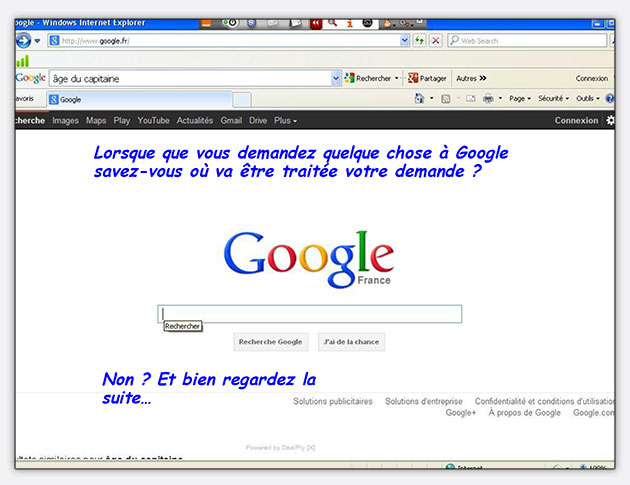This screenshot has width=630, height=485.
Task: Click the printer icon
Action: pyautogui.click(x=488, y=98)
